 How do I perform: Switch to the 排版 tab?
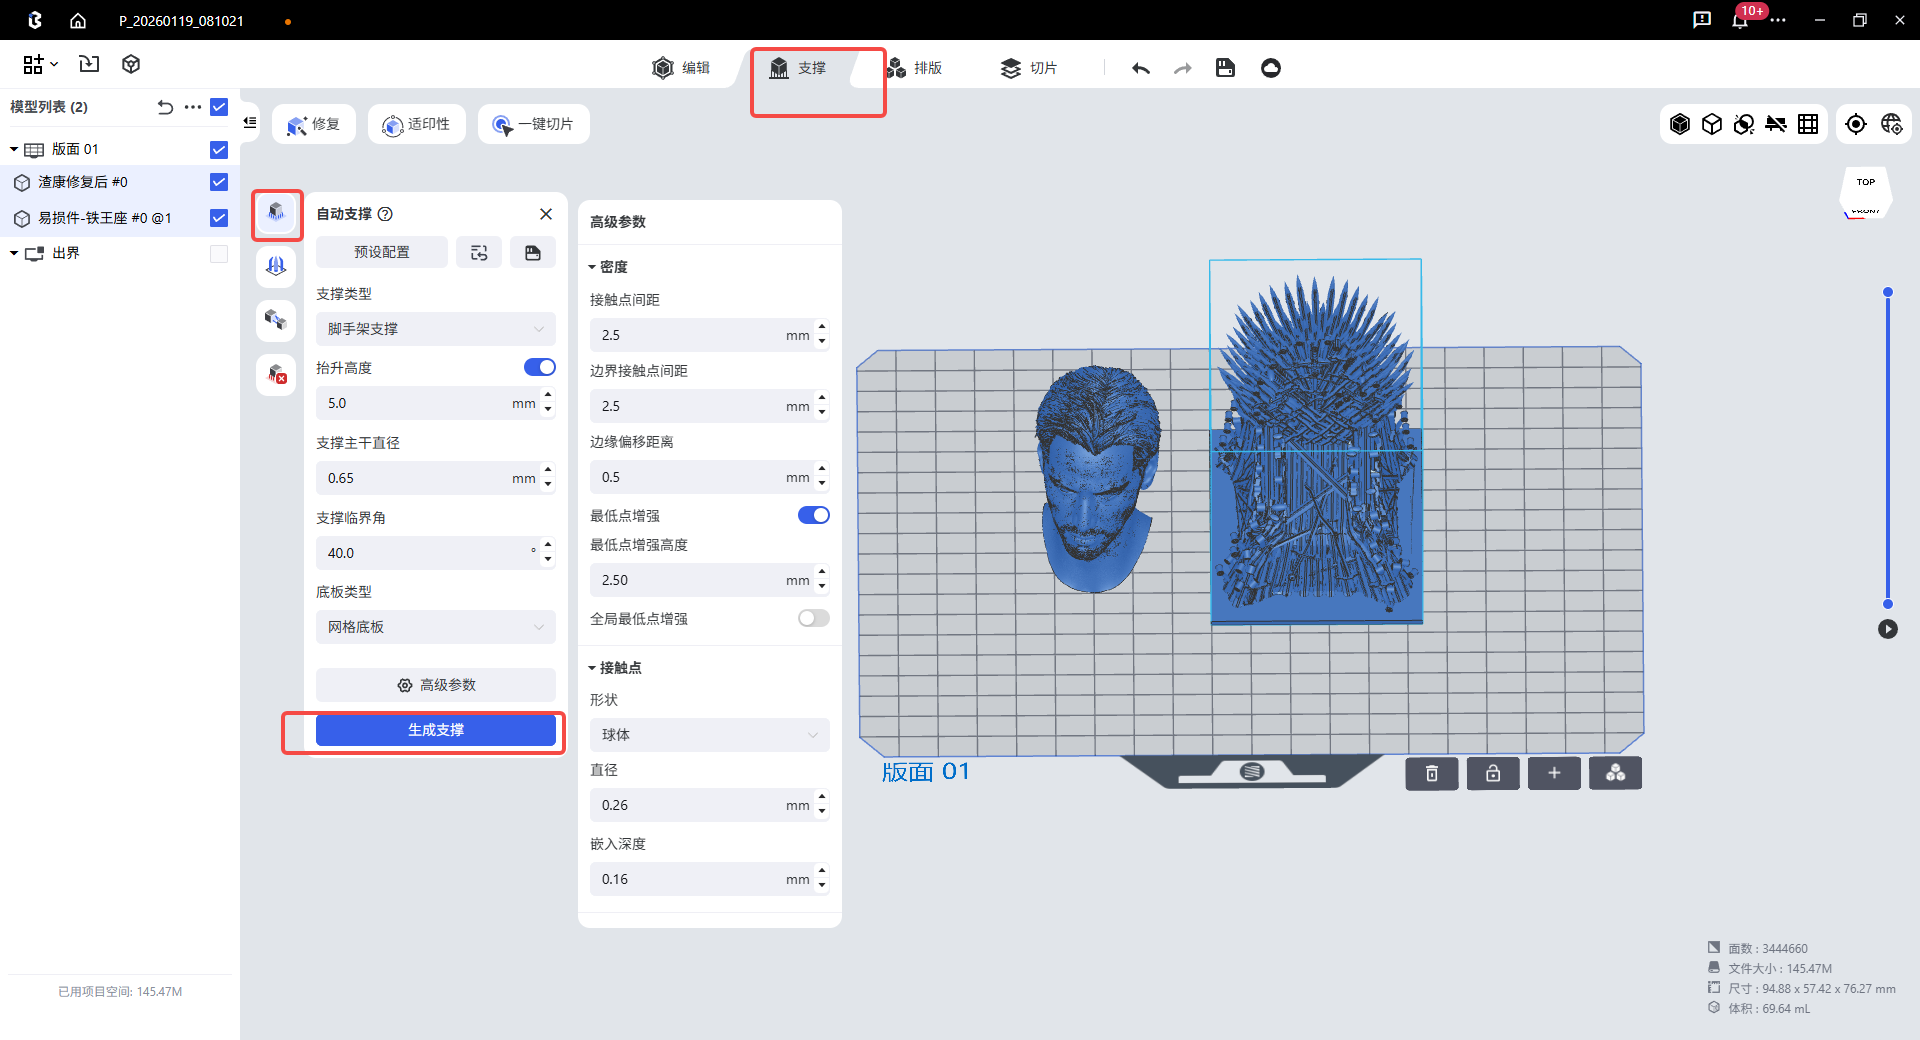pyautogui.click(x=913, y=68)
